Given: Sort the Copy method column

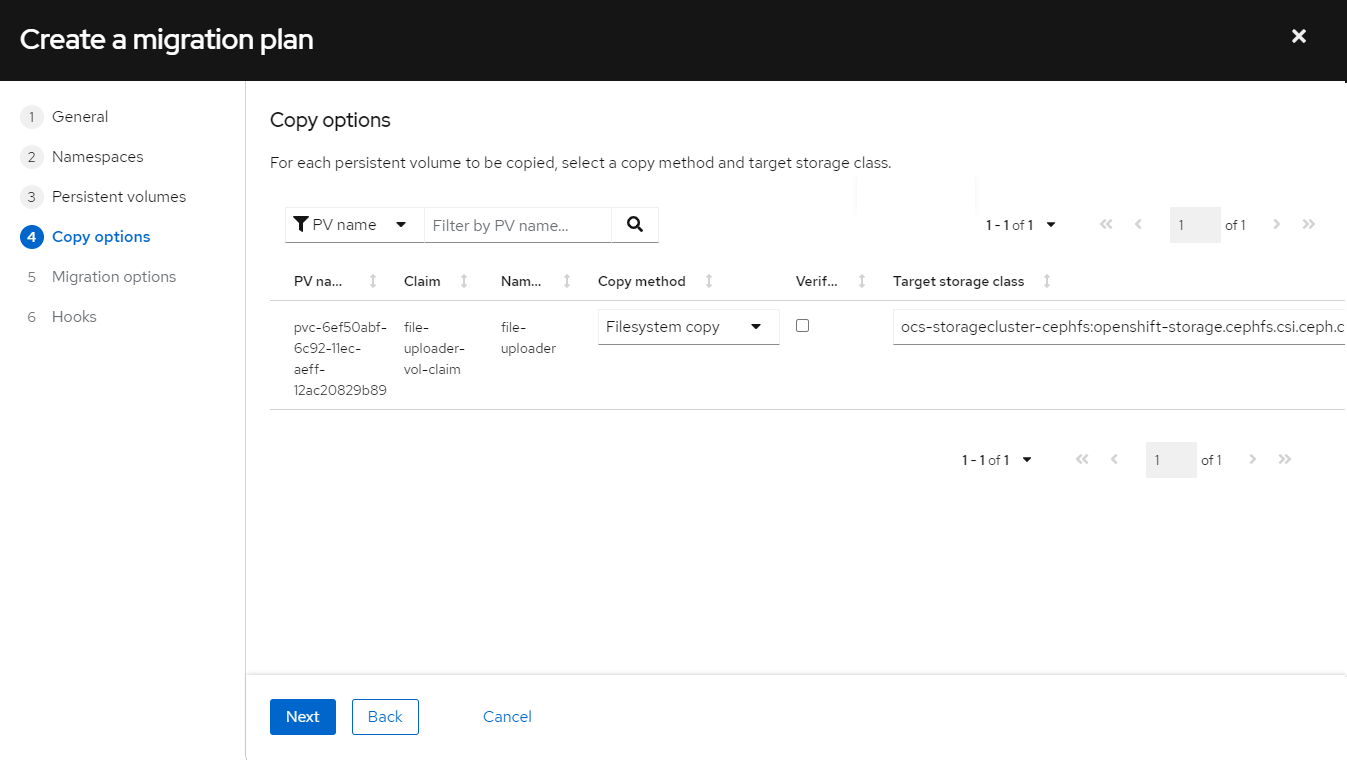Looking at the screenshot, I should point(709,281).
